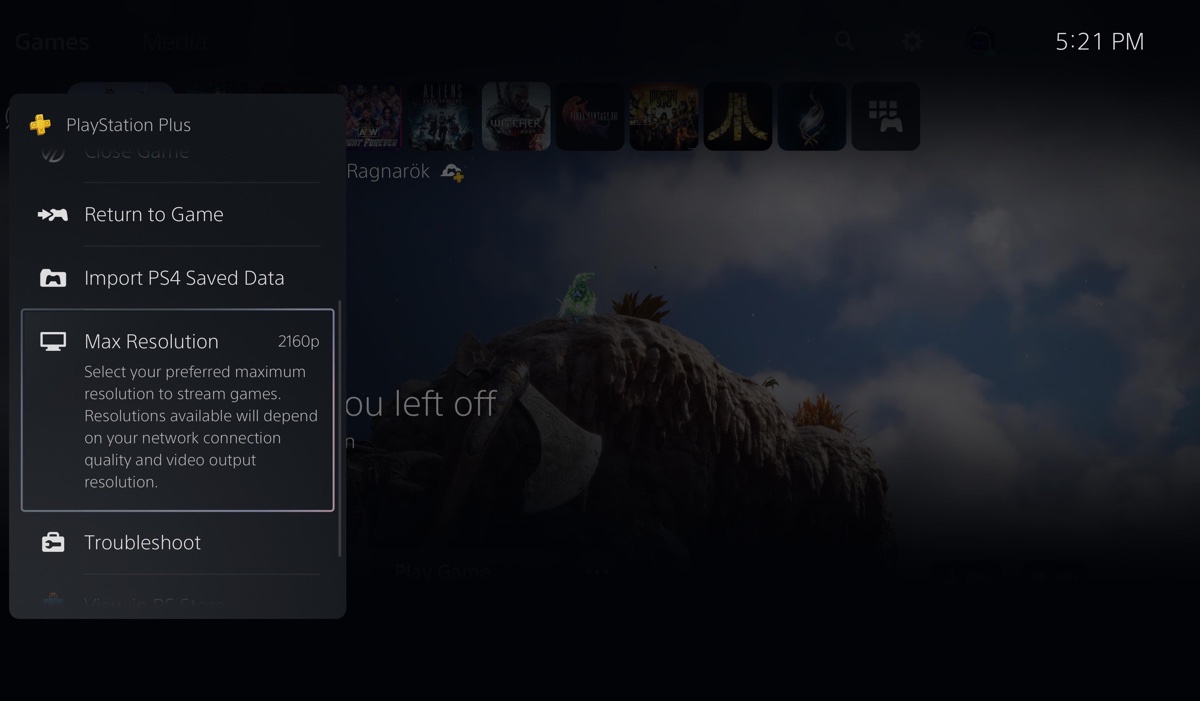Select the Atari game tile
Screen dimensions: 1200x701
coord(738,116)
